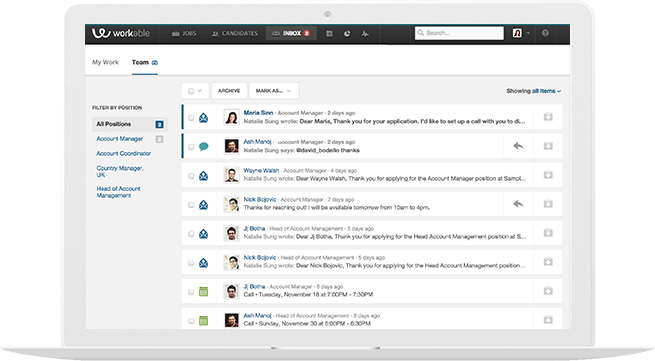Click Ash Manoj's photo on the comment row

[x=231, y=146]
